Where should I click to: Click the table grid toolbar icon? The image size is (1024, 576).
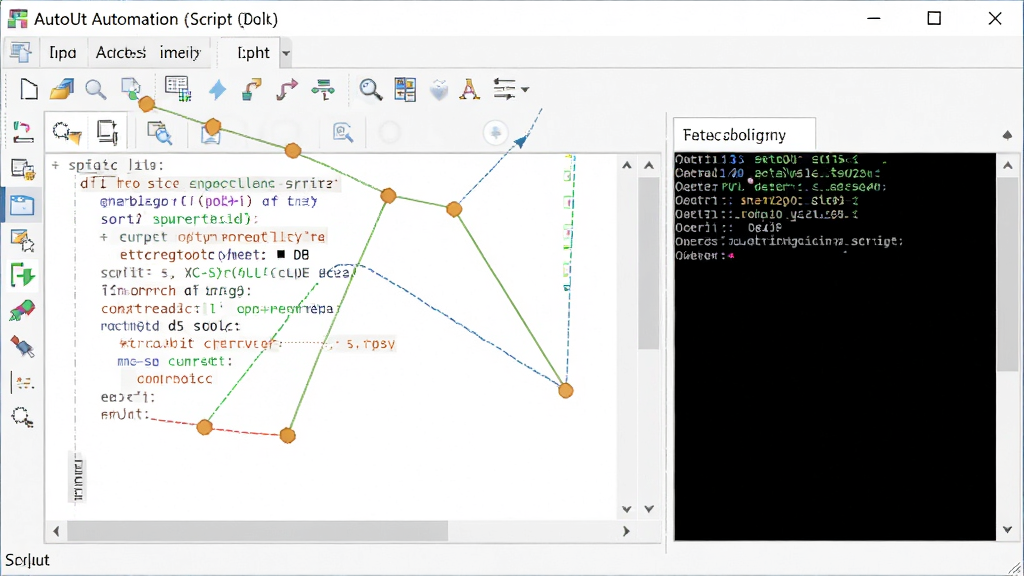point(178,89)
